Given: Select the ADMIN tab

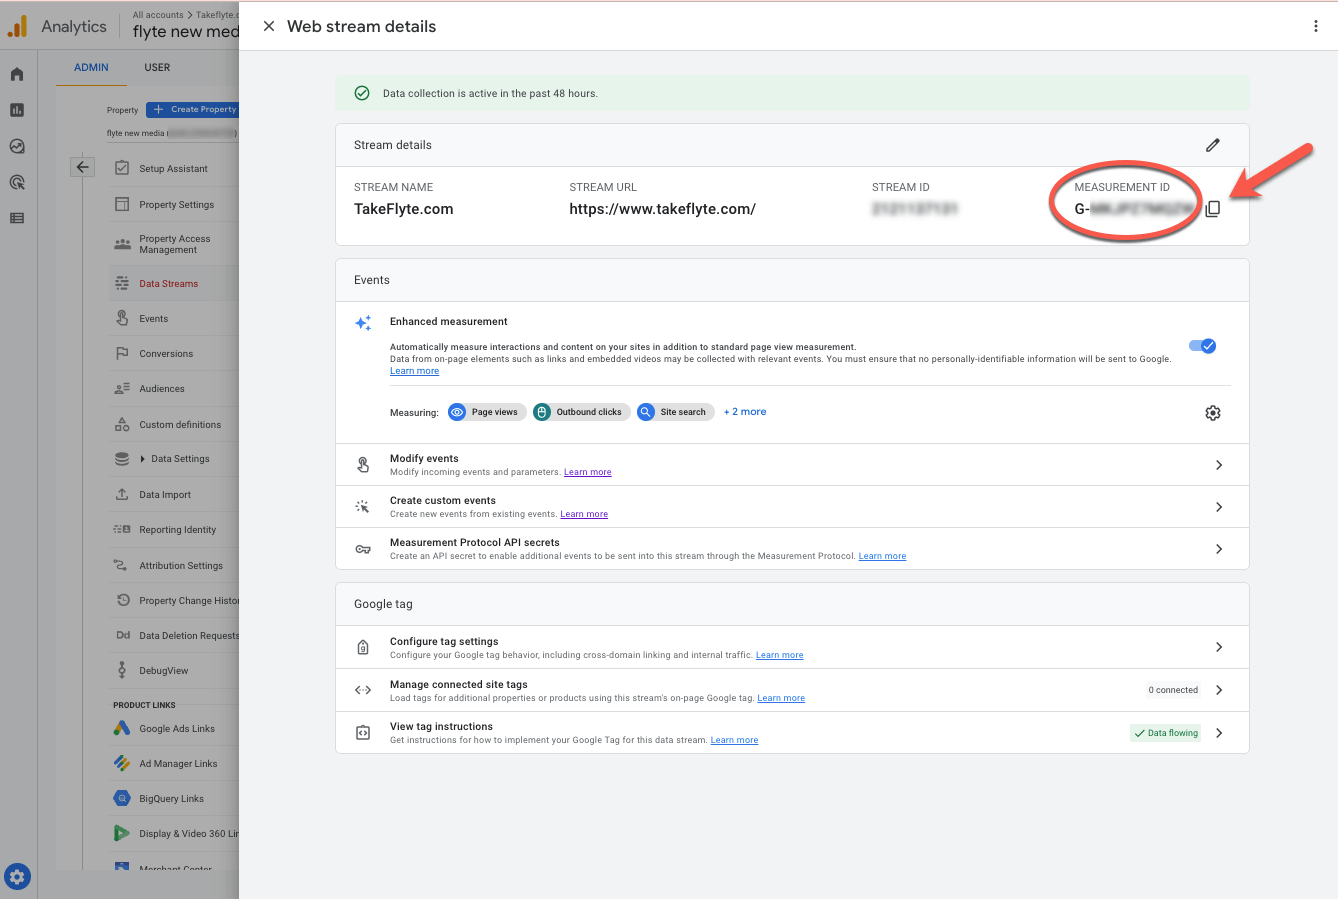Looking at the screenshot, I should point(91,67).
